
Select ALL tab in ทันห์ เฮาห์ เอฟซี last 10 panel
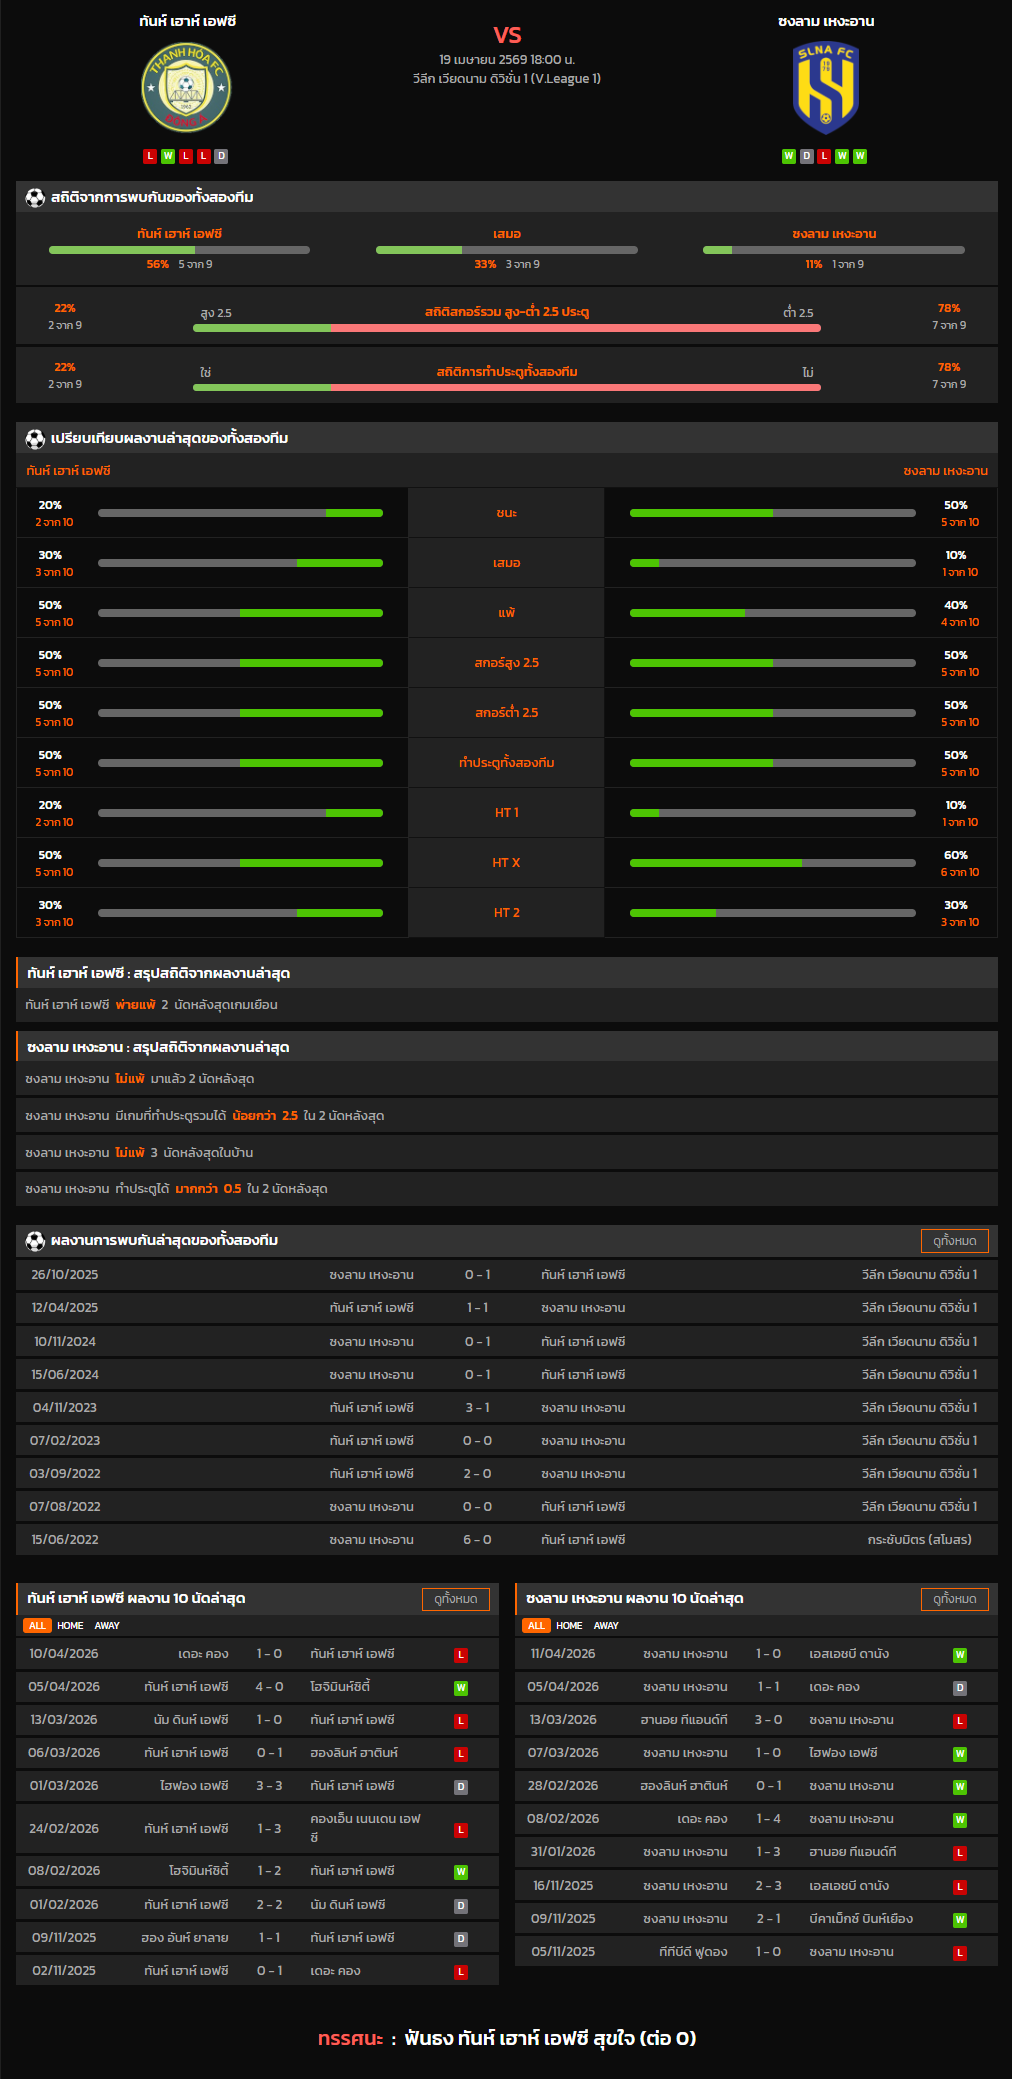point(37,1626)
